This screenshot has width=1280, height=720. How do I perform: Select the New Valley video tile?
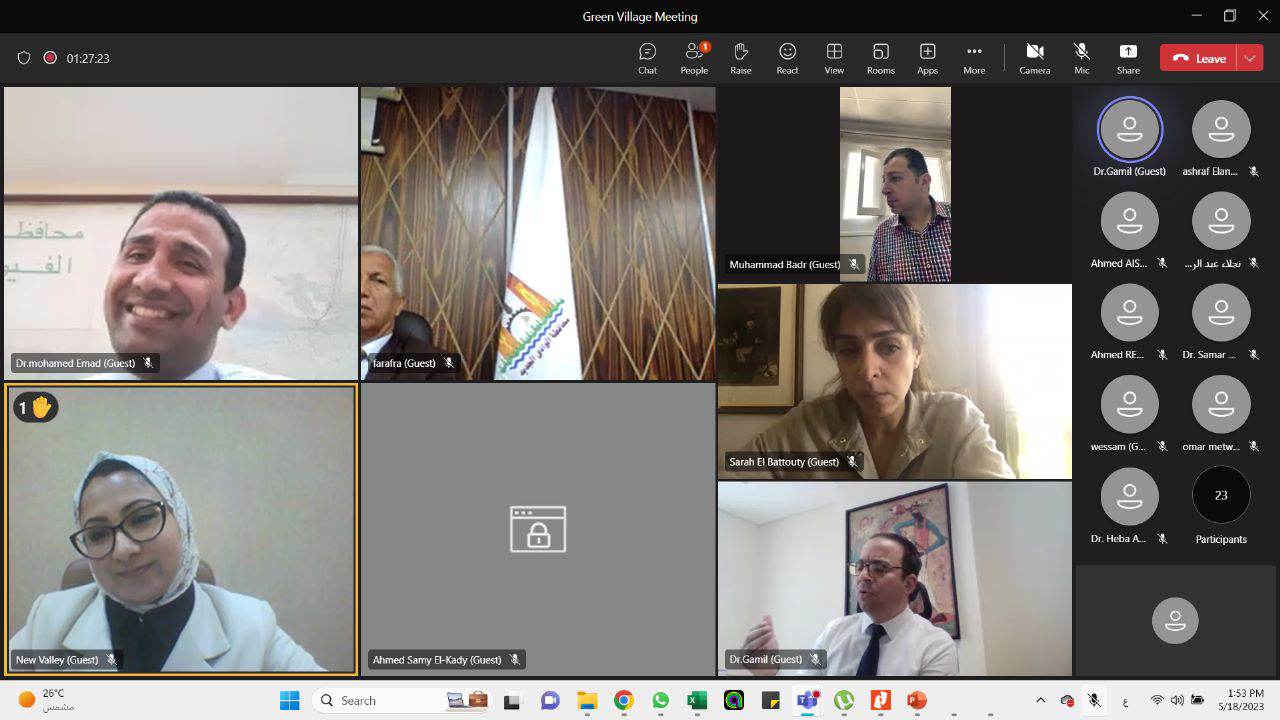pos(181,528)
